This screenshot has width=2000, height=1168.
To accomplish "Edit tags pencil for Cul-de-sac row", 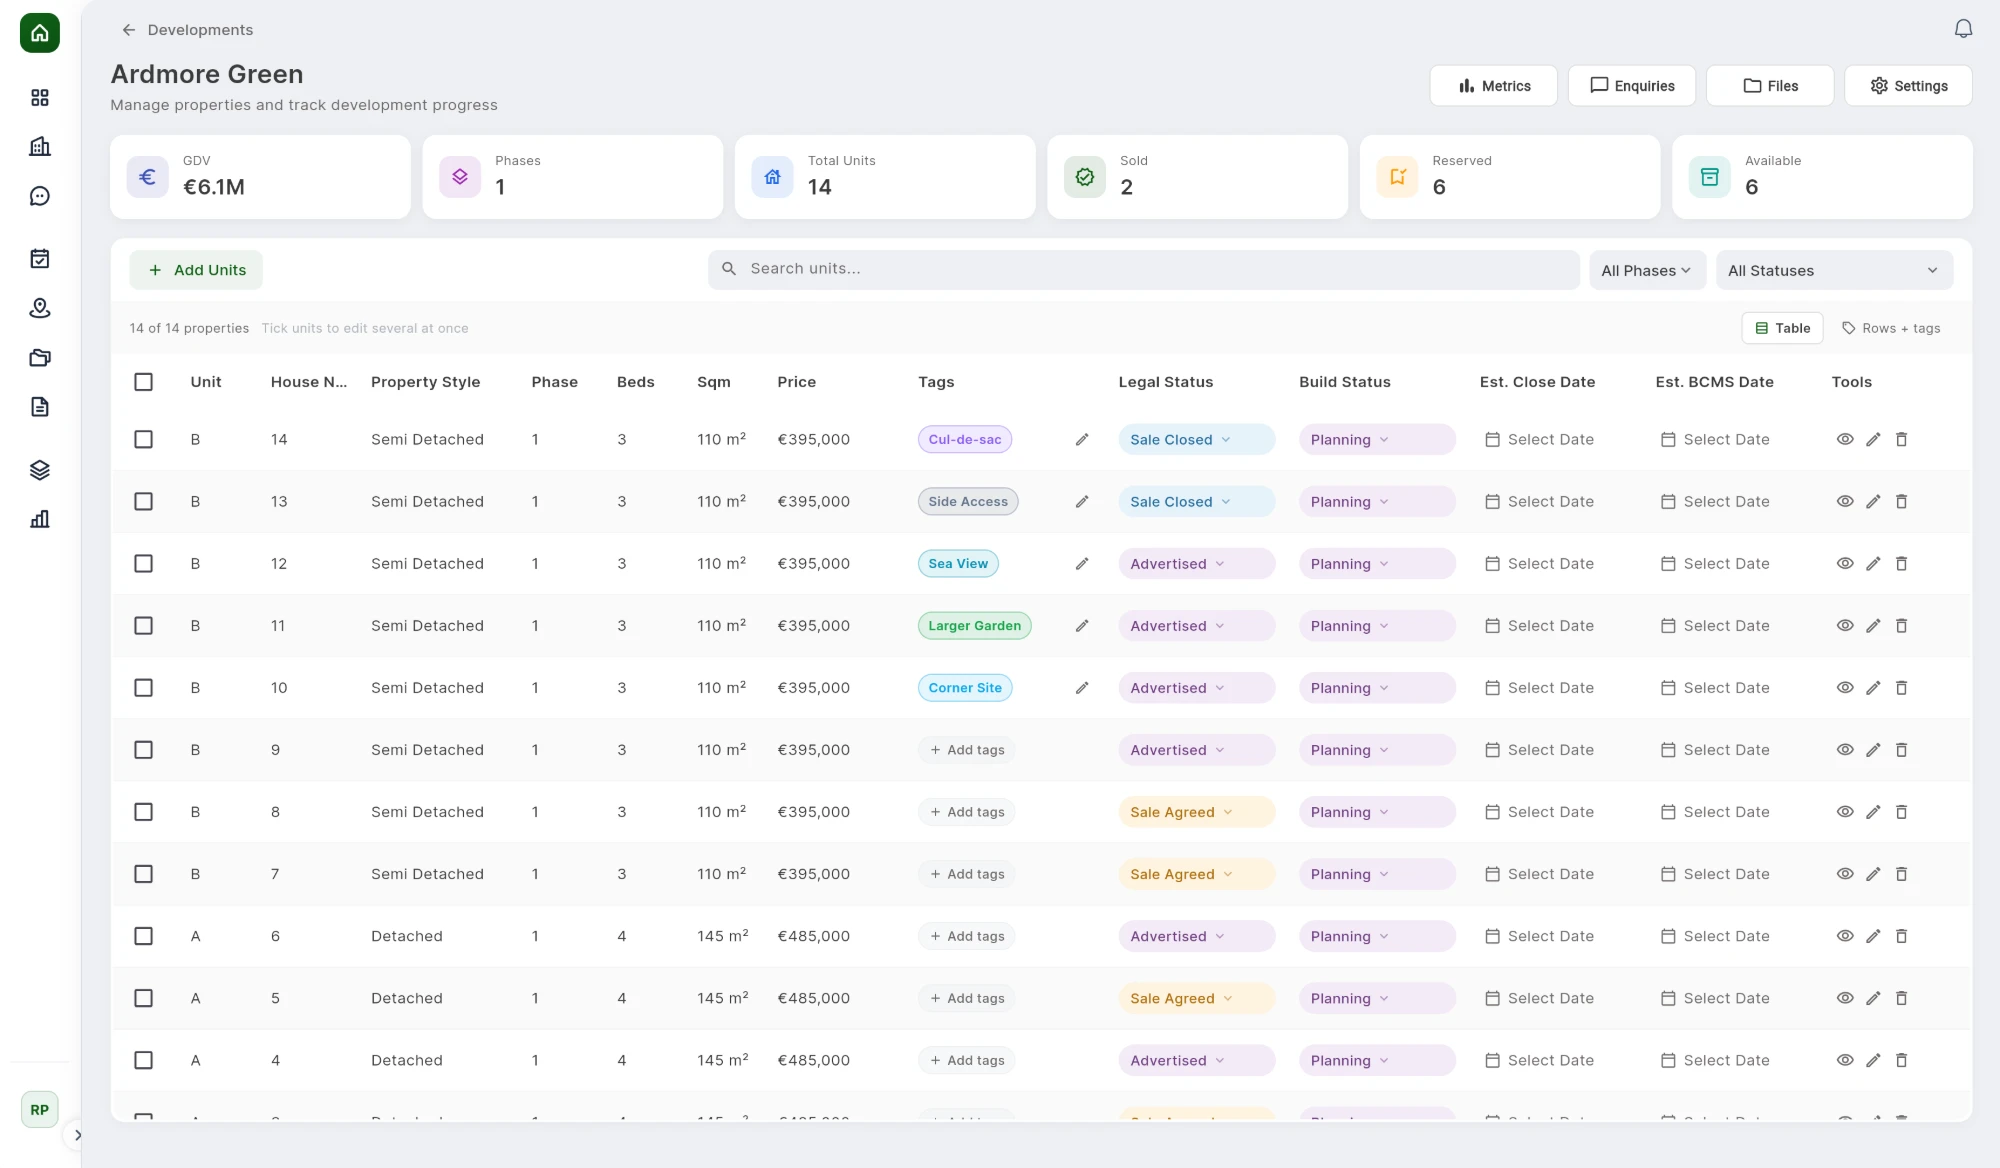I will point(1082,440).
